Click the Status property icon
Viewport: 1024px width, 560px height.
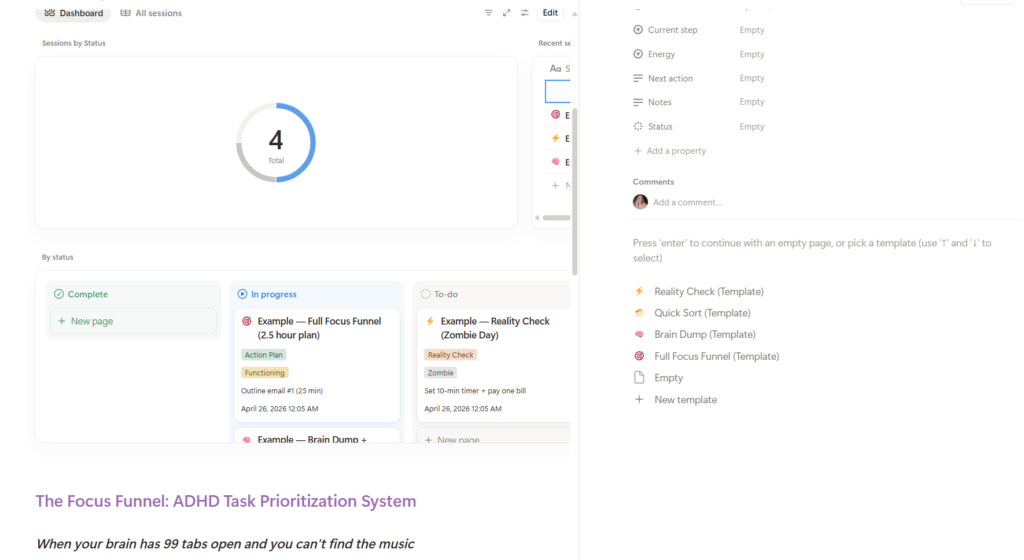pyautogui.click(x=638, y=127)
